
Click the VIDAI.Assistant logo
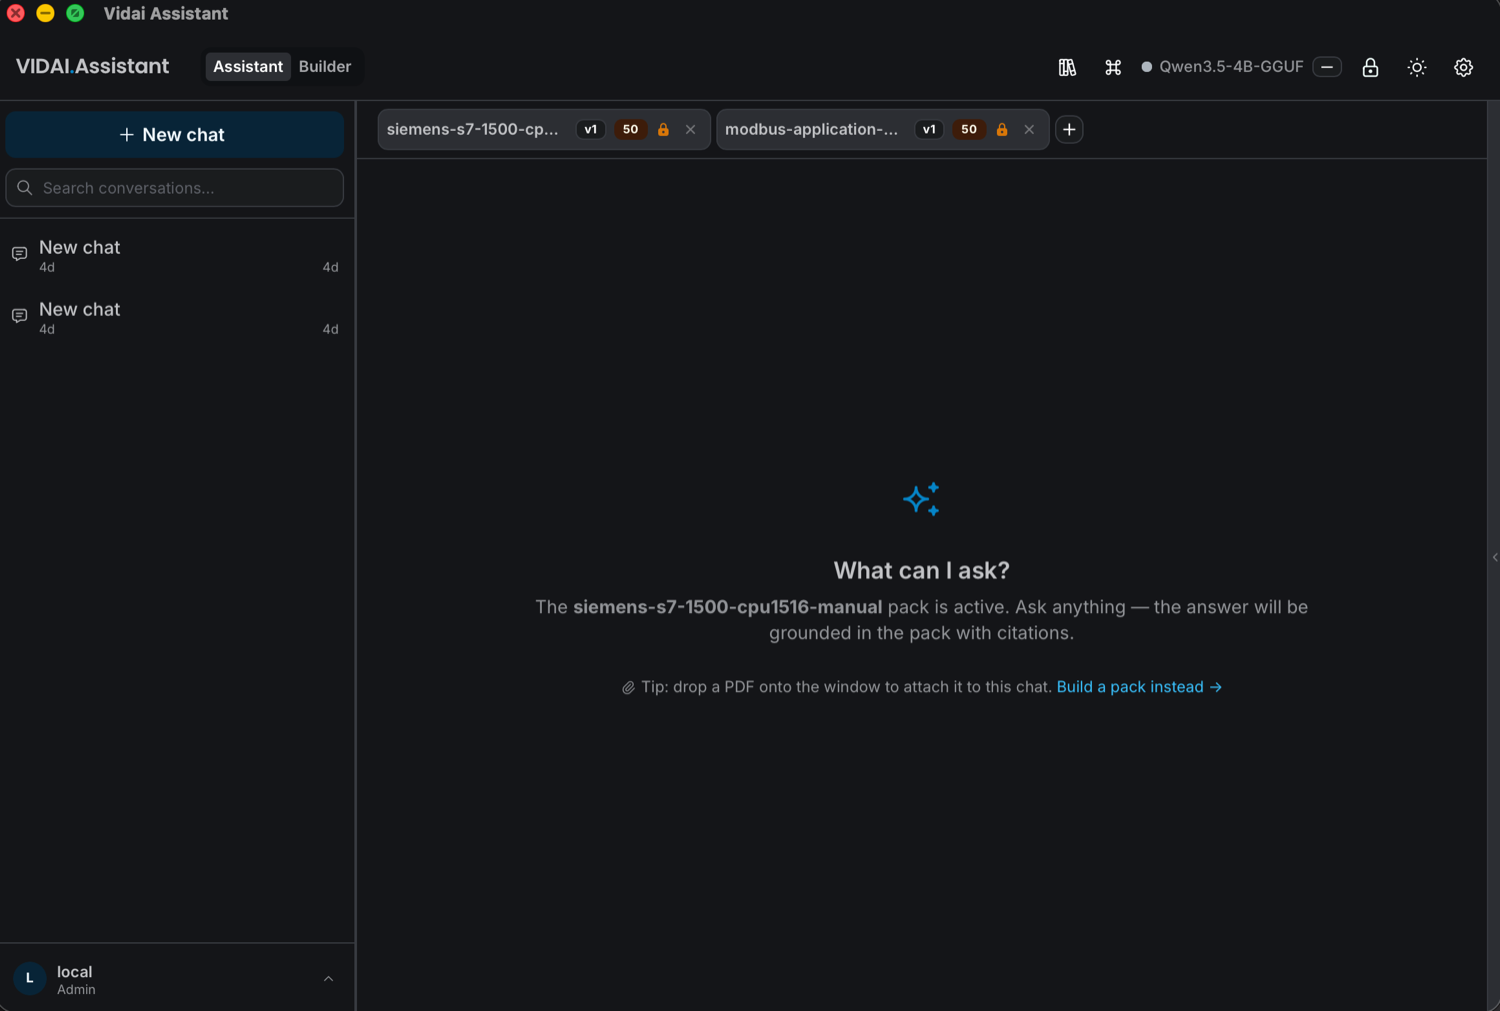tap(92, 66)
